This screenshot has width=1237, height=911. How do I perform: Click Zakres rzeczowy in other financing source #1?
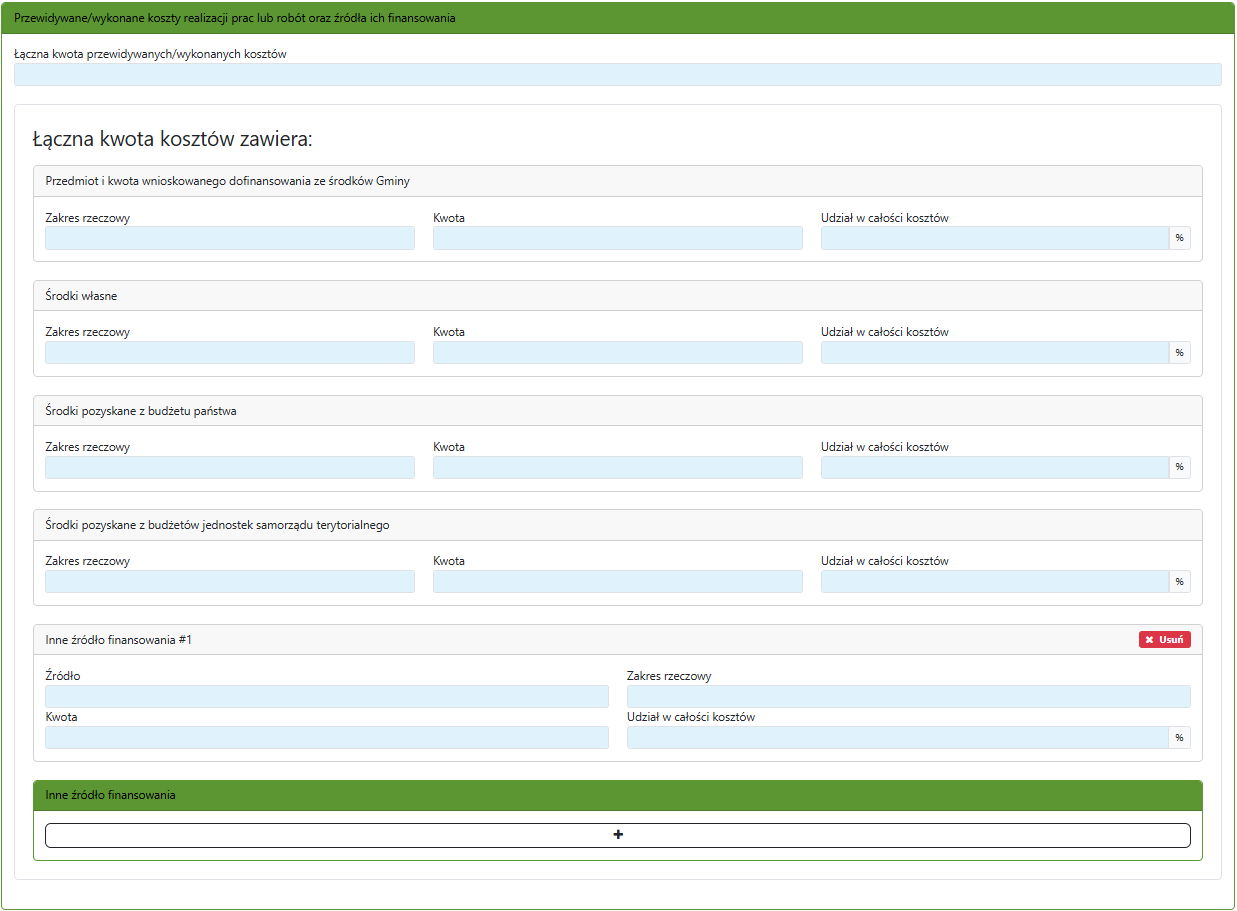point(908,696)
